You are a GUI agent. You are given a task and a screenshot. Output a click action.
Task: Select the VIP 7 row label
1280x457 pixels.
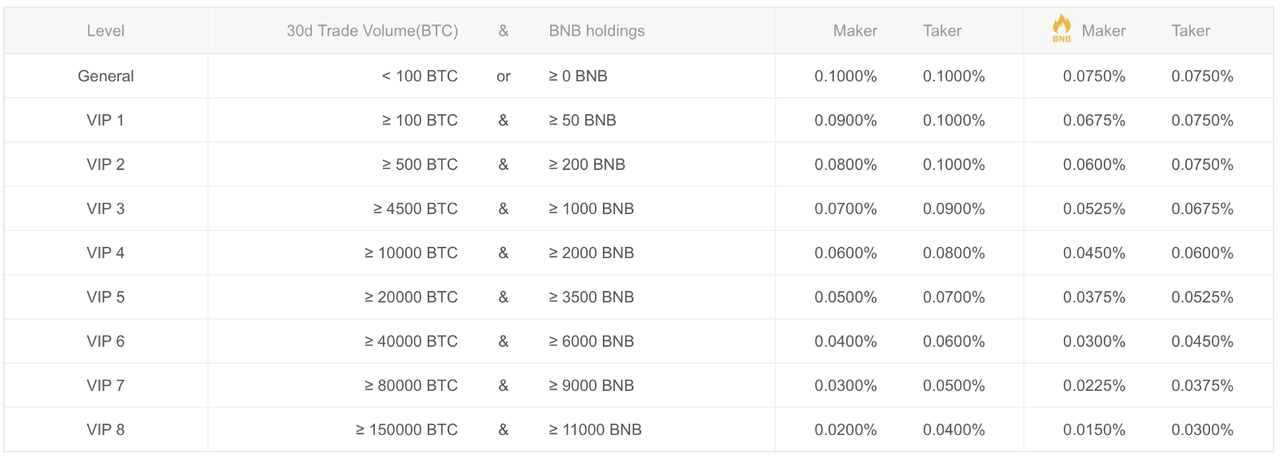click(x=106, y=385)
